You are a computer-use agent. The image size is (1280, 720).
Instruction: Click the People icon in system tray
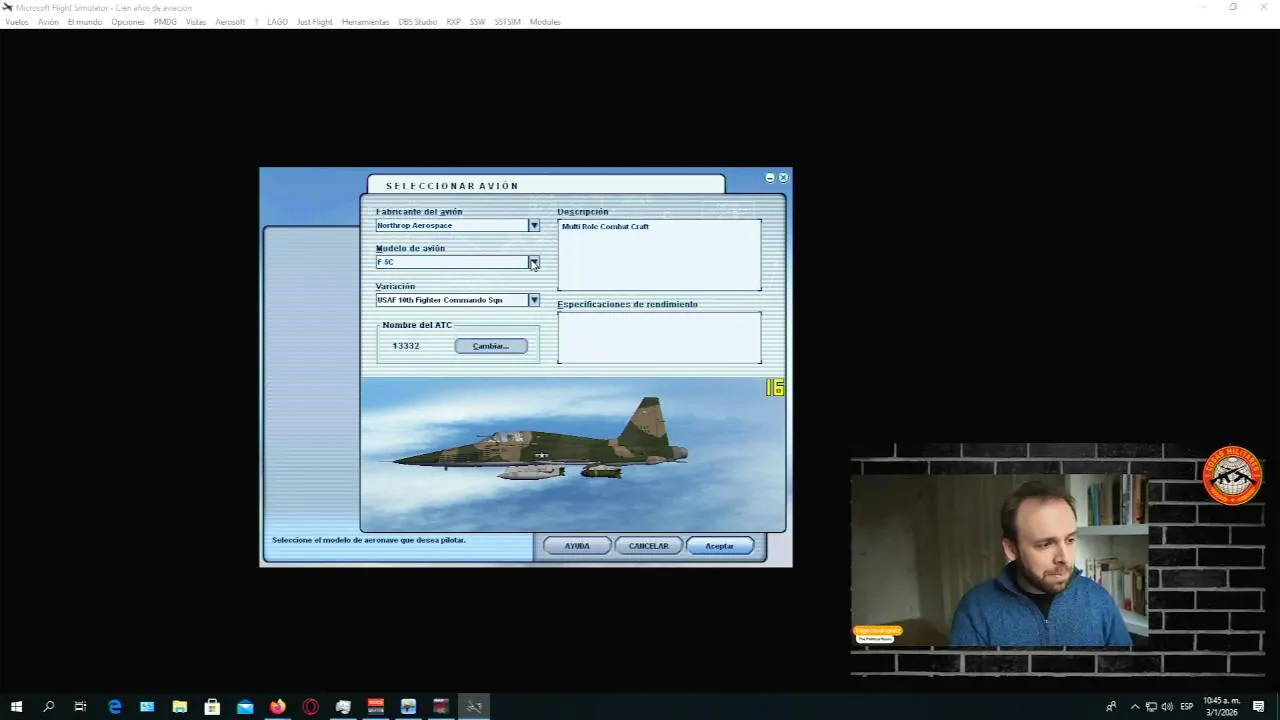(x=1111, y=707)
